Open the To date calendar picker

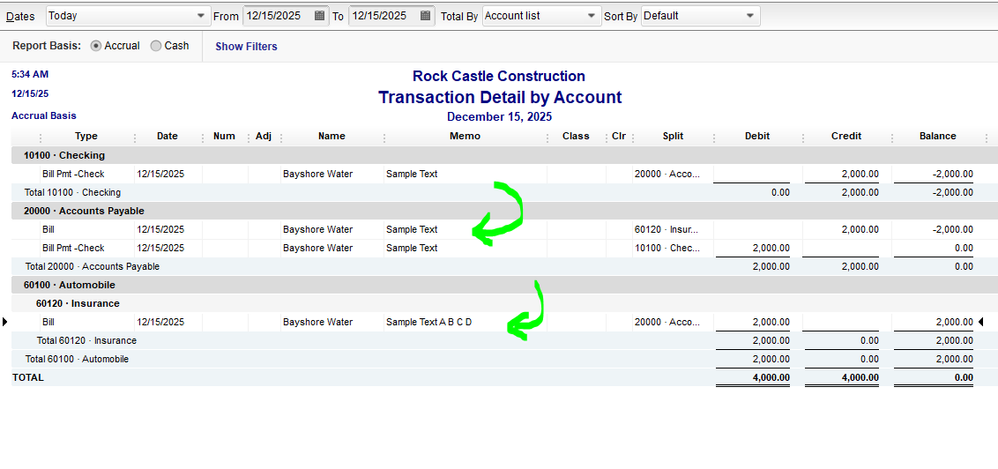click(425, 16)
